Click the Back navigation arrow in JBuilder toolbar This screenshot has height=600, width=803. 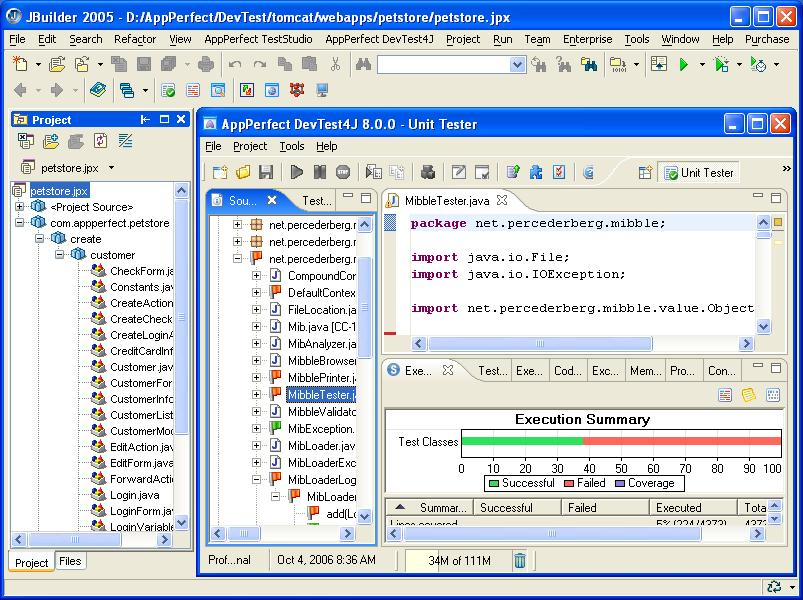click(20, 90)
